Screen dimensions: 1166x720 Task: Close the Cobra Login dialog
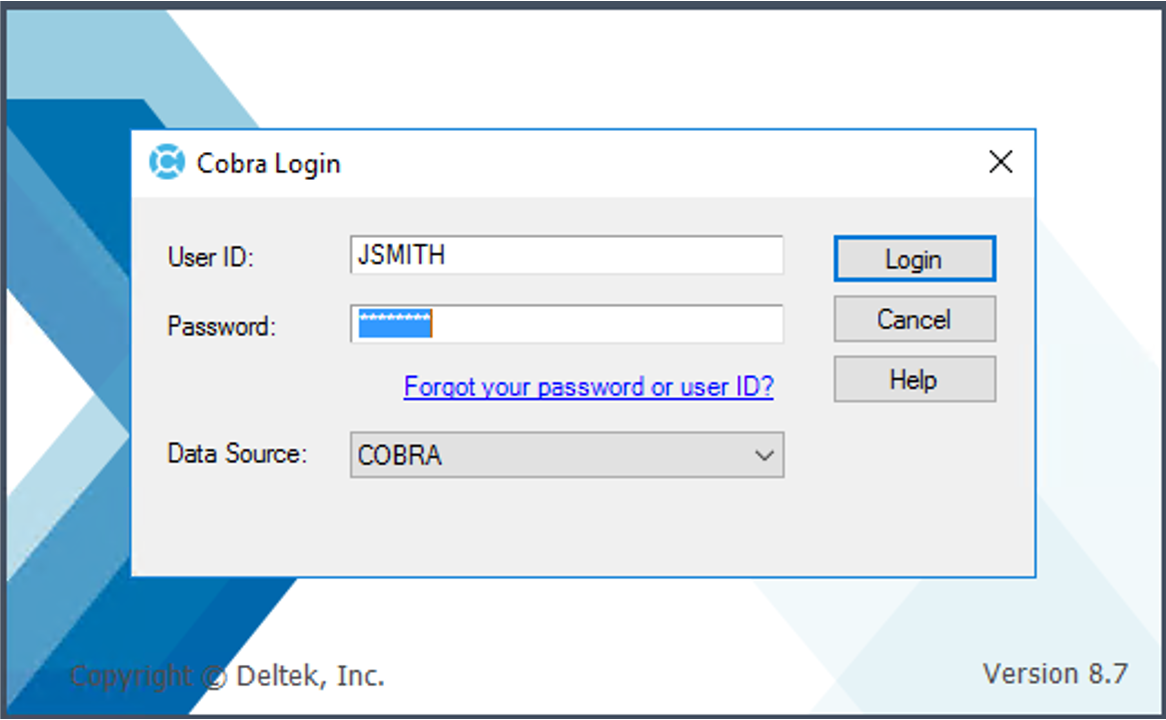click(1000, 161)
